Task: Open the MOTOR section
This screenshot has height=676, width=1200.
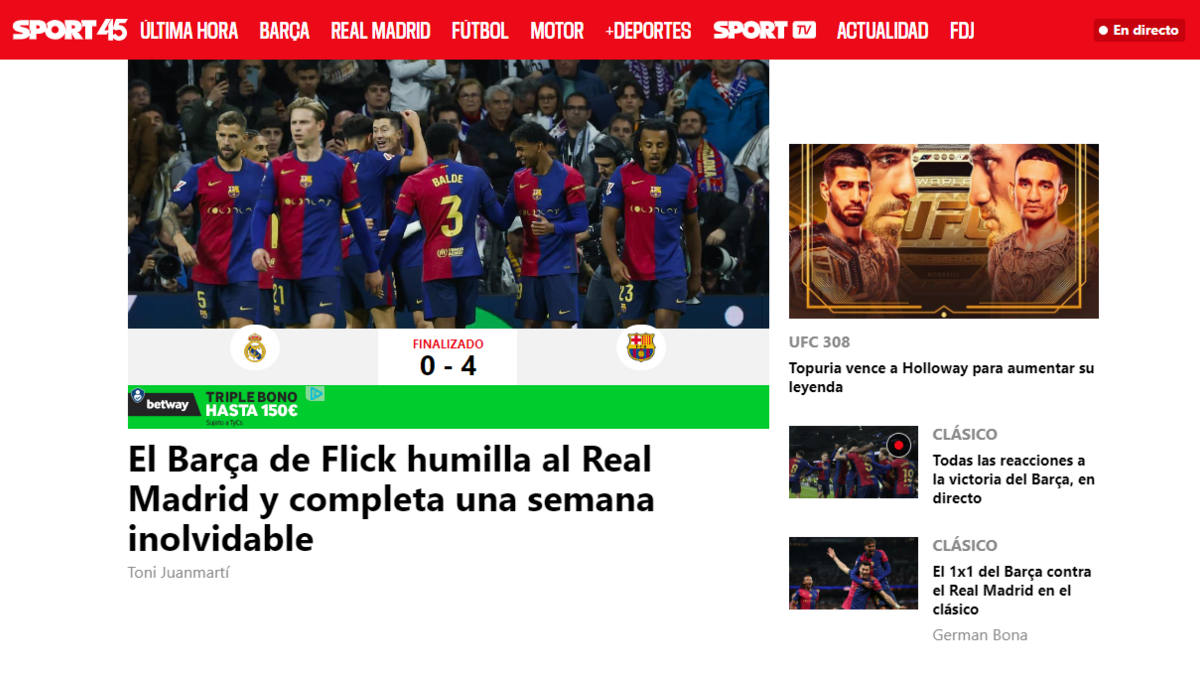Action: coord(557,31)
